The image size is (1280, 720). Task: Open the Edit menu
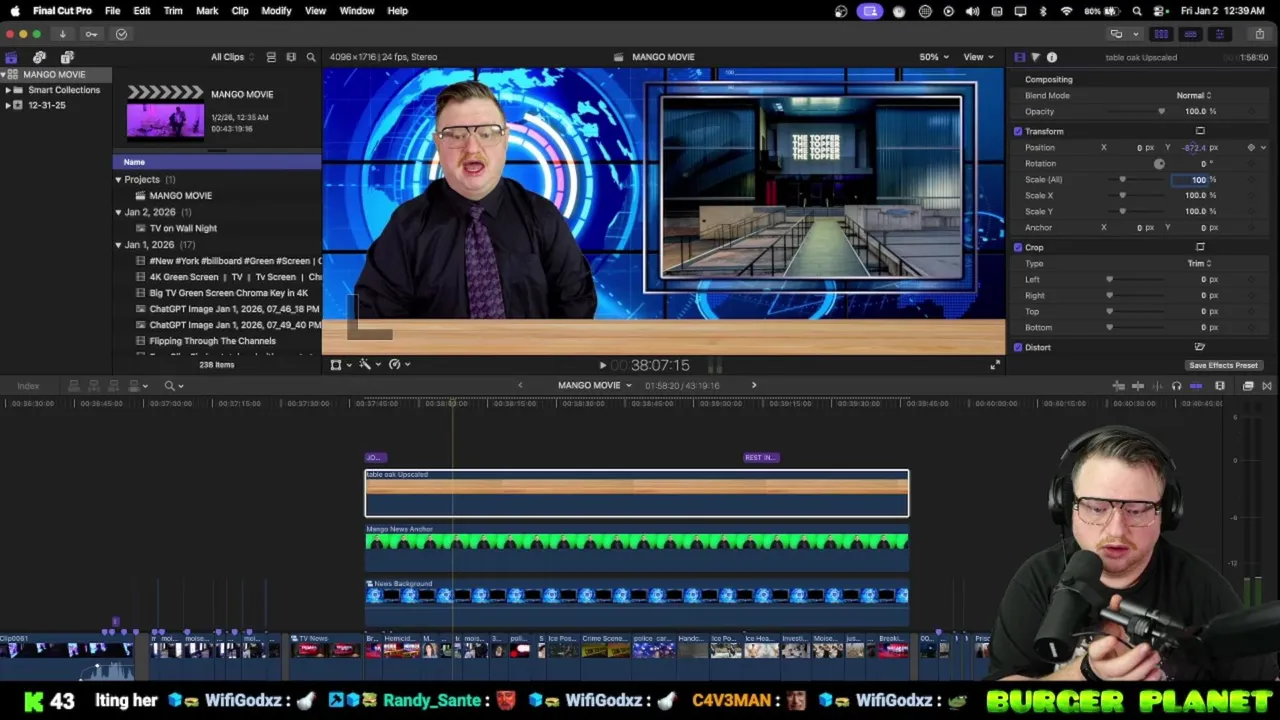[142, 11]
